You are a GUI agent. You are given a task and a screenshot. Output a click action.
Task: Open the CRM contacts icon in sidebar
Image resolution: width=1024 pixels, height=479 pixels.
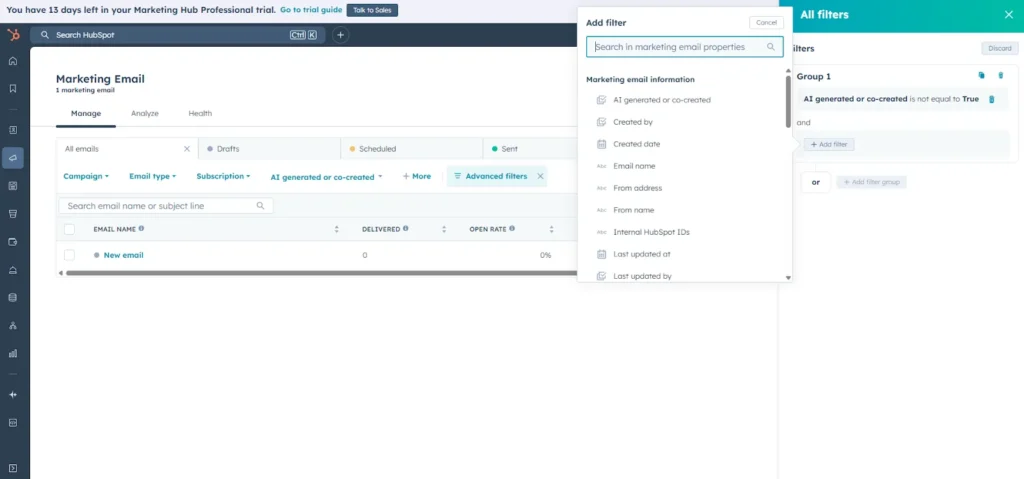coord(13,130)
